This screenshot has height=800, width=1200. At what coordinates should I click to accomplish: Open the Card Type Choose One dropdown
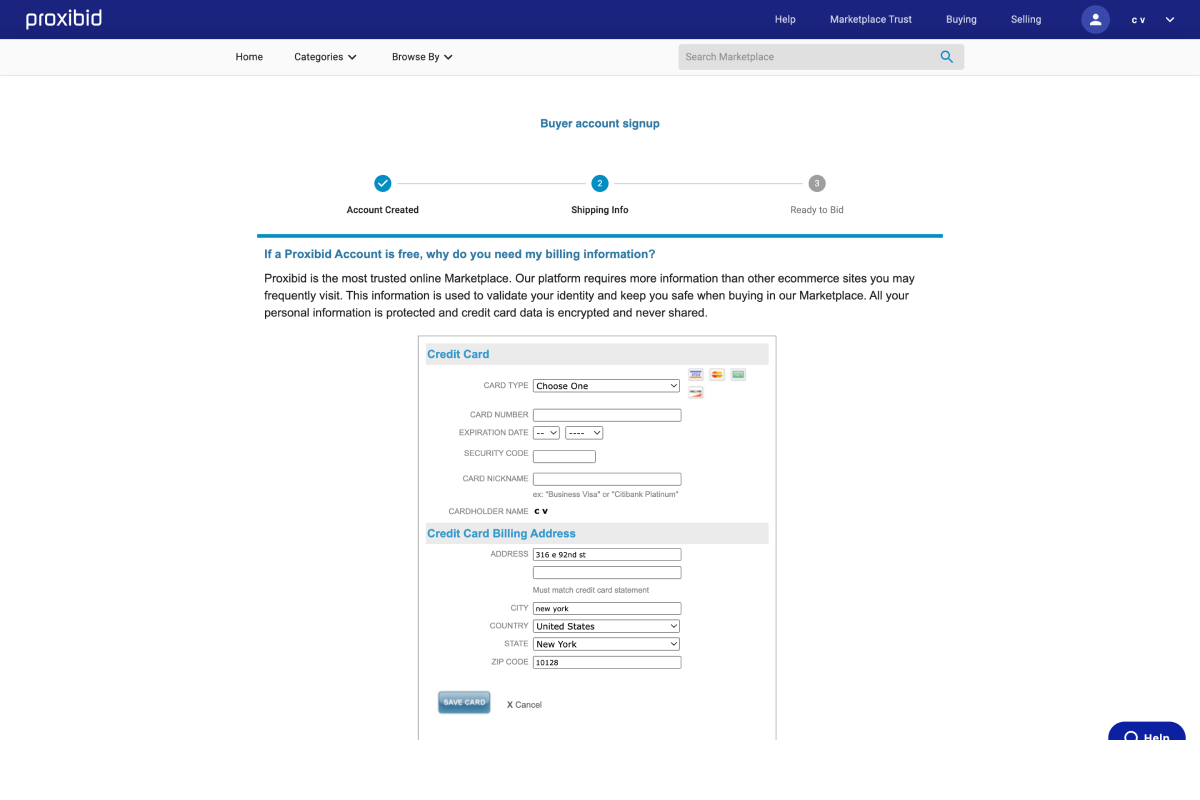coord(607,386)
